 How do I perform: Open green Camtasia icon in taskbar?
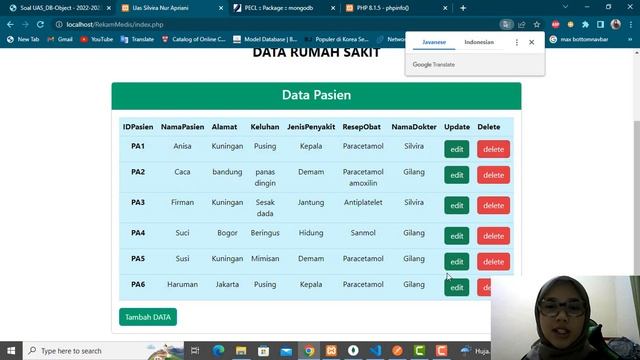point(419,351)
